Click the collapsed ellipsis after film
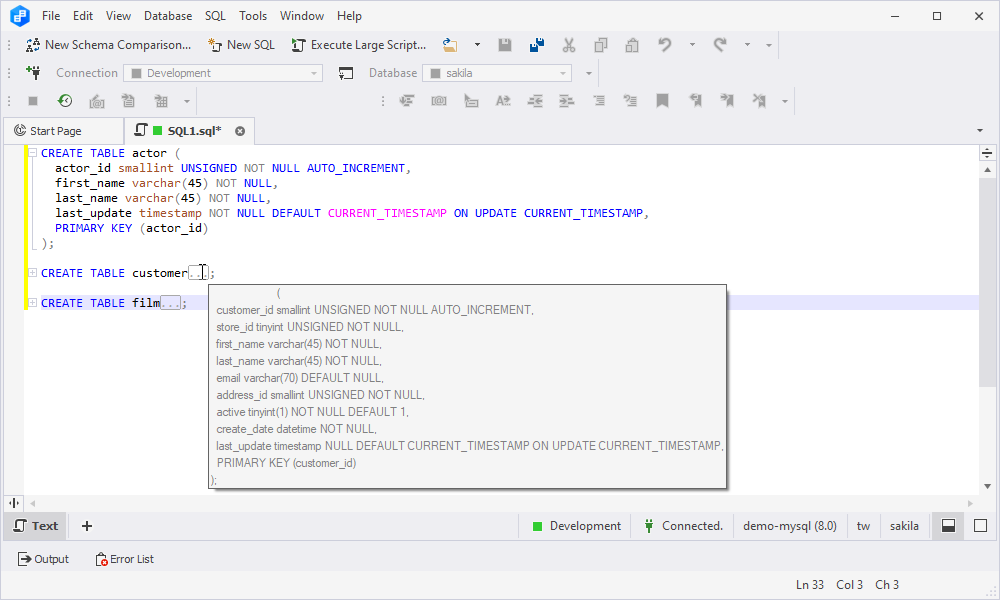Image resolution: width=1000 pixels, height=600 pixels. [170, 303]
